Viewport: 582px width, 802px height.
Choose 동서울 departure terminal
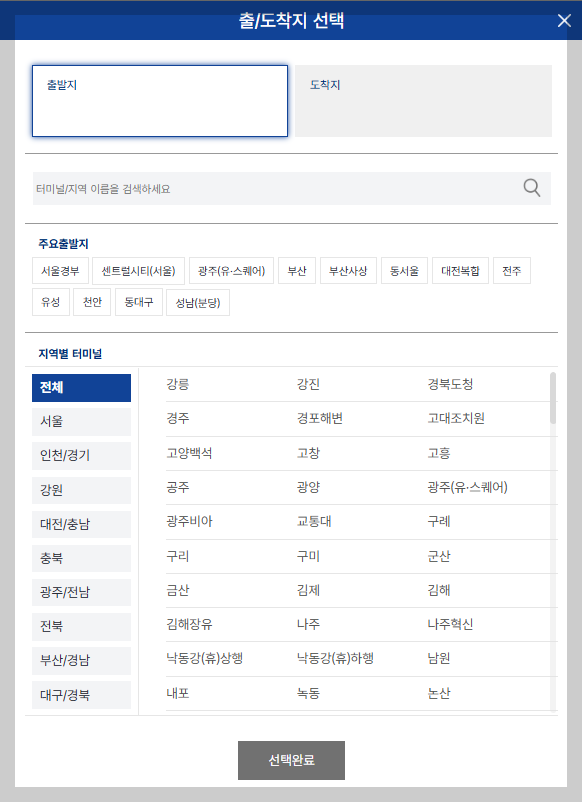point(404,269)
